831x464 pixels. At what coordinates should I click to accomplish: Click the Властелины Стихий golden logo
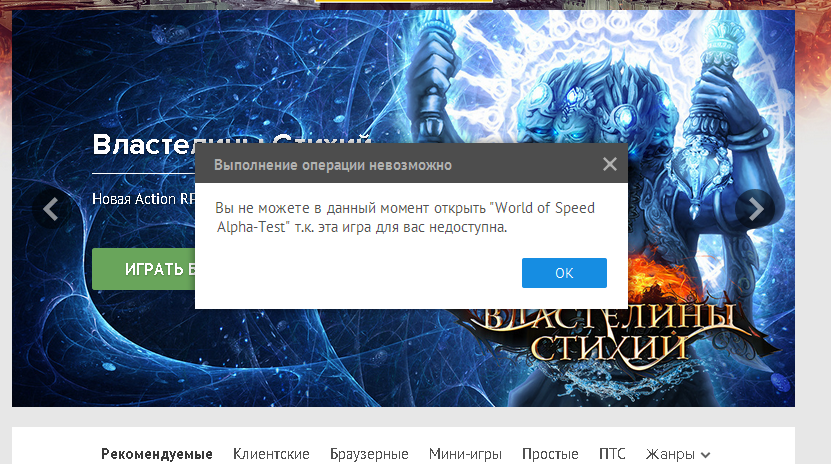pyautogui.click(x=609, y=331)
